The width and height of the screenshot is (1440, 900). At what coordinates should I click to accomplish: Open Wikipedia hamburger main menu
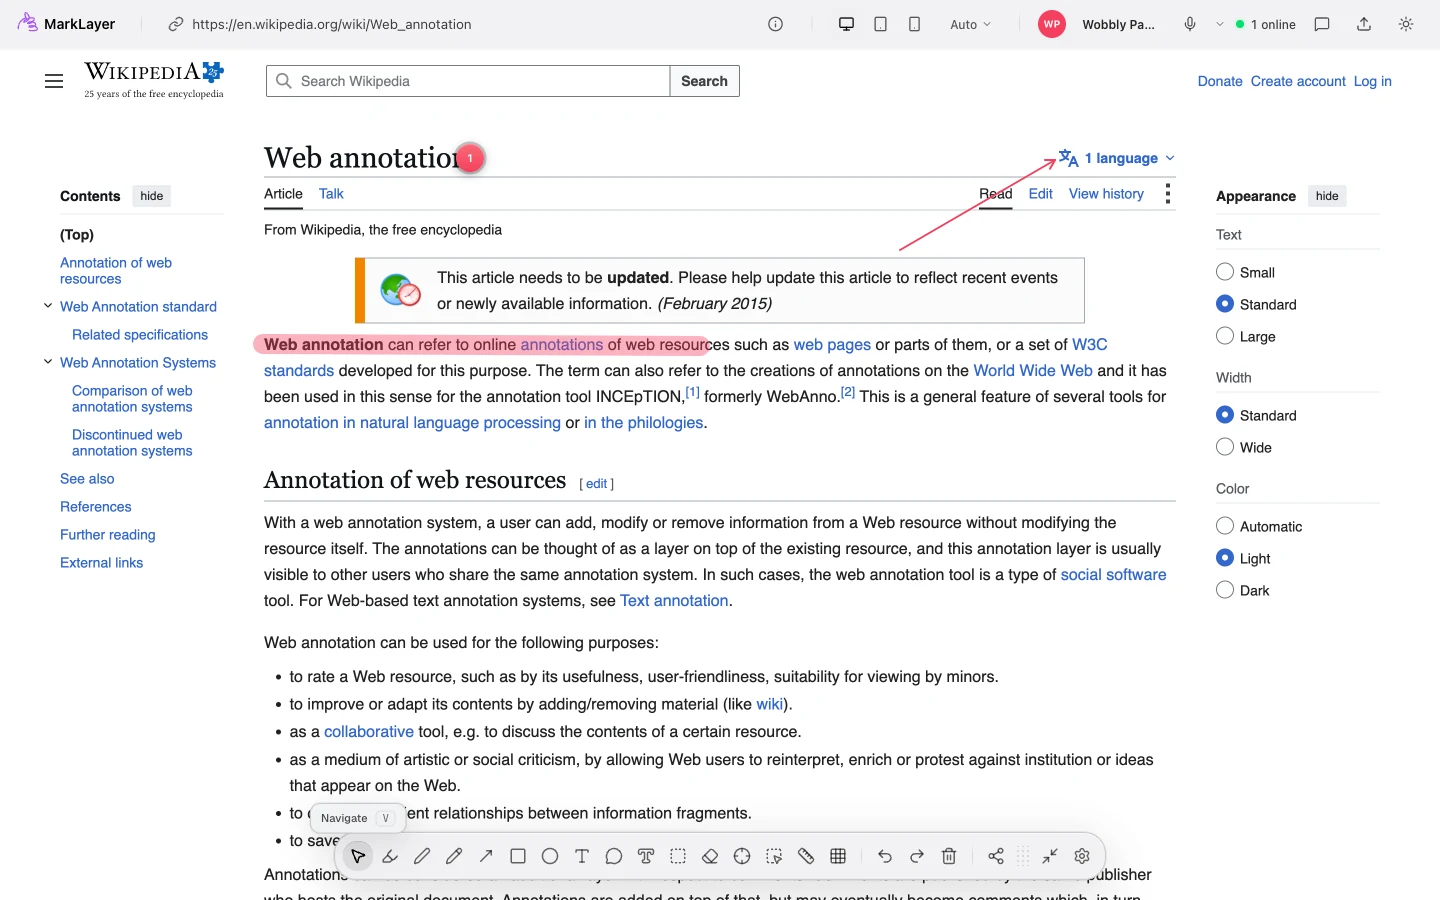(54, 81)
